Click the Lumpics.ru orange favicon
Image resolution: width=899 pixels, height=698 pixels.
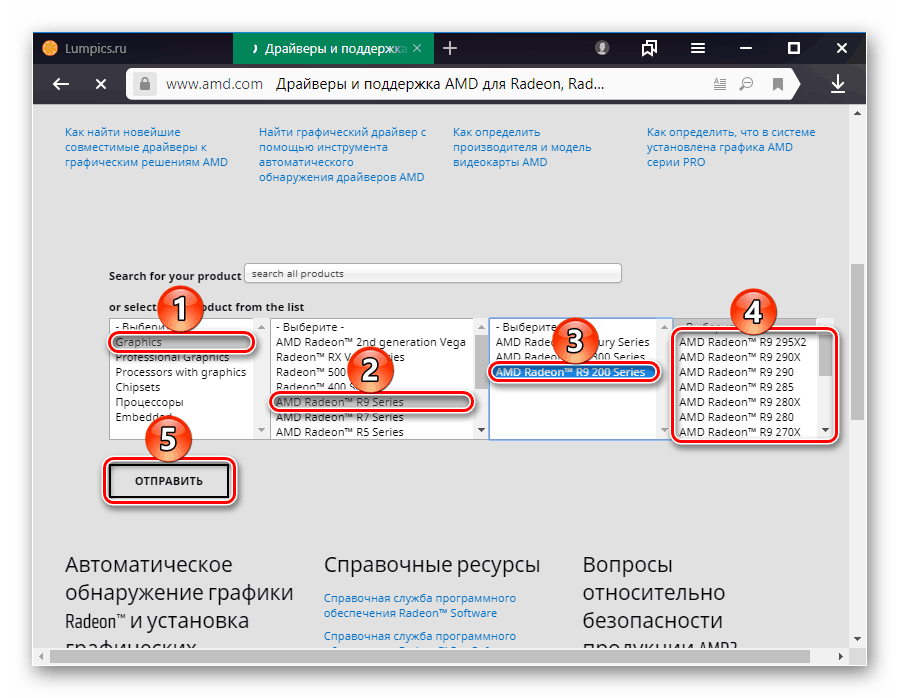click(50, 48)
